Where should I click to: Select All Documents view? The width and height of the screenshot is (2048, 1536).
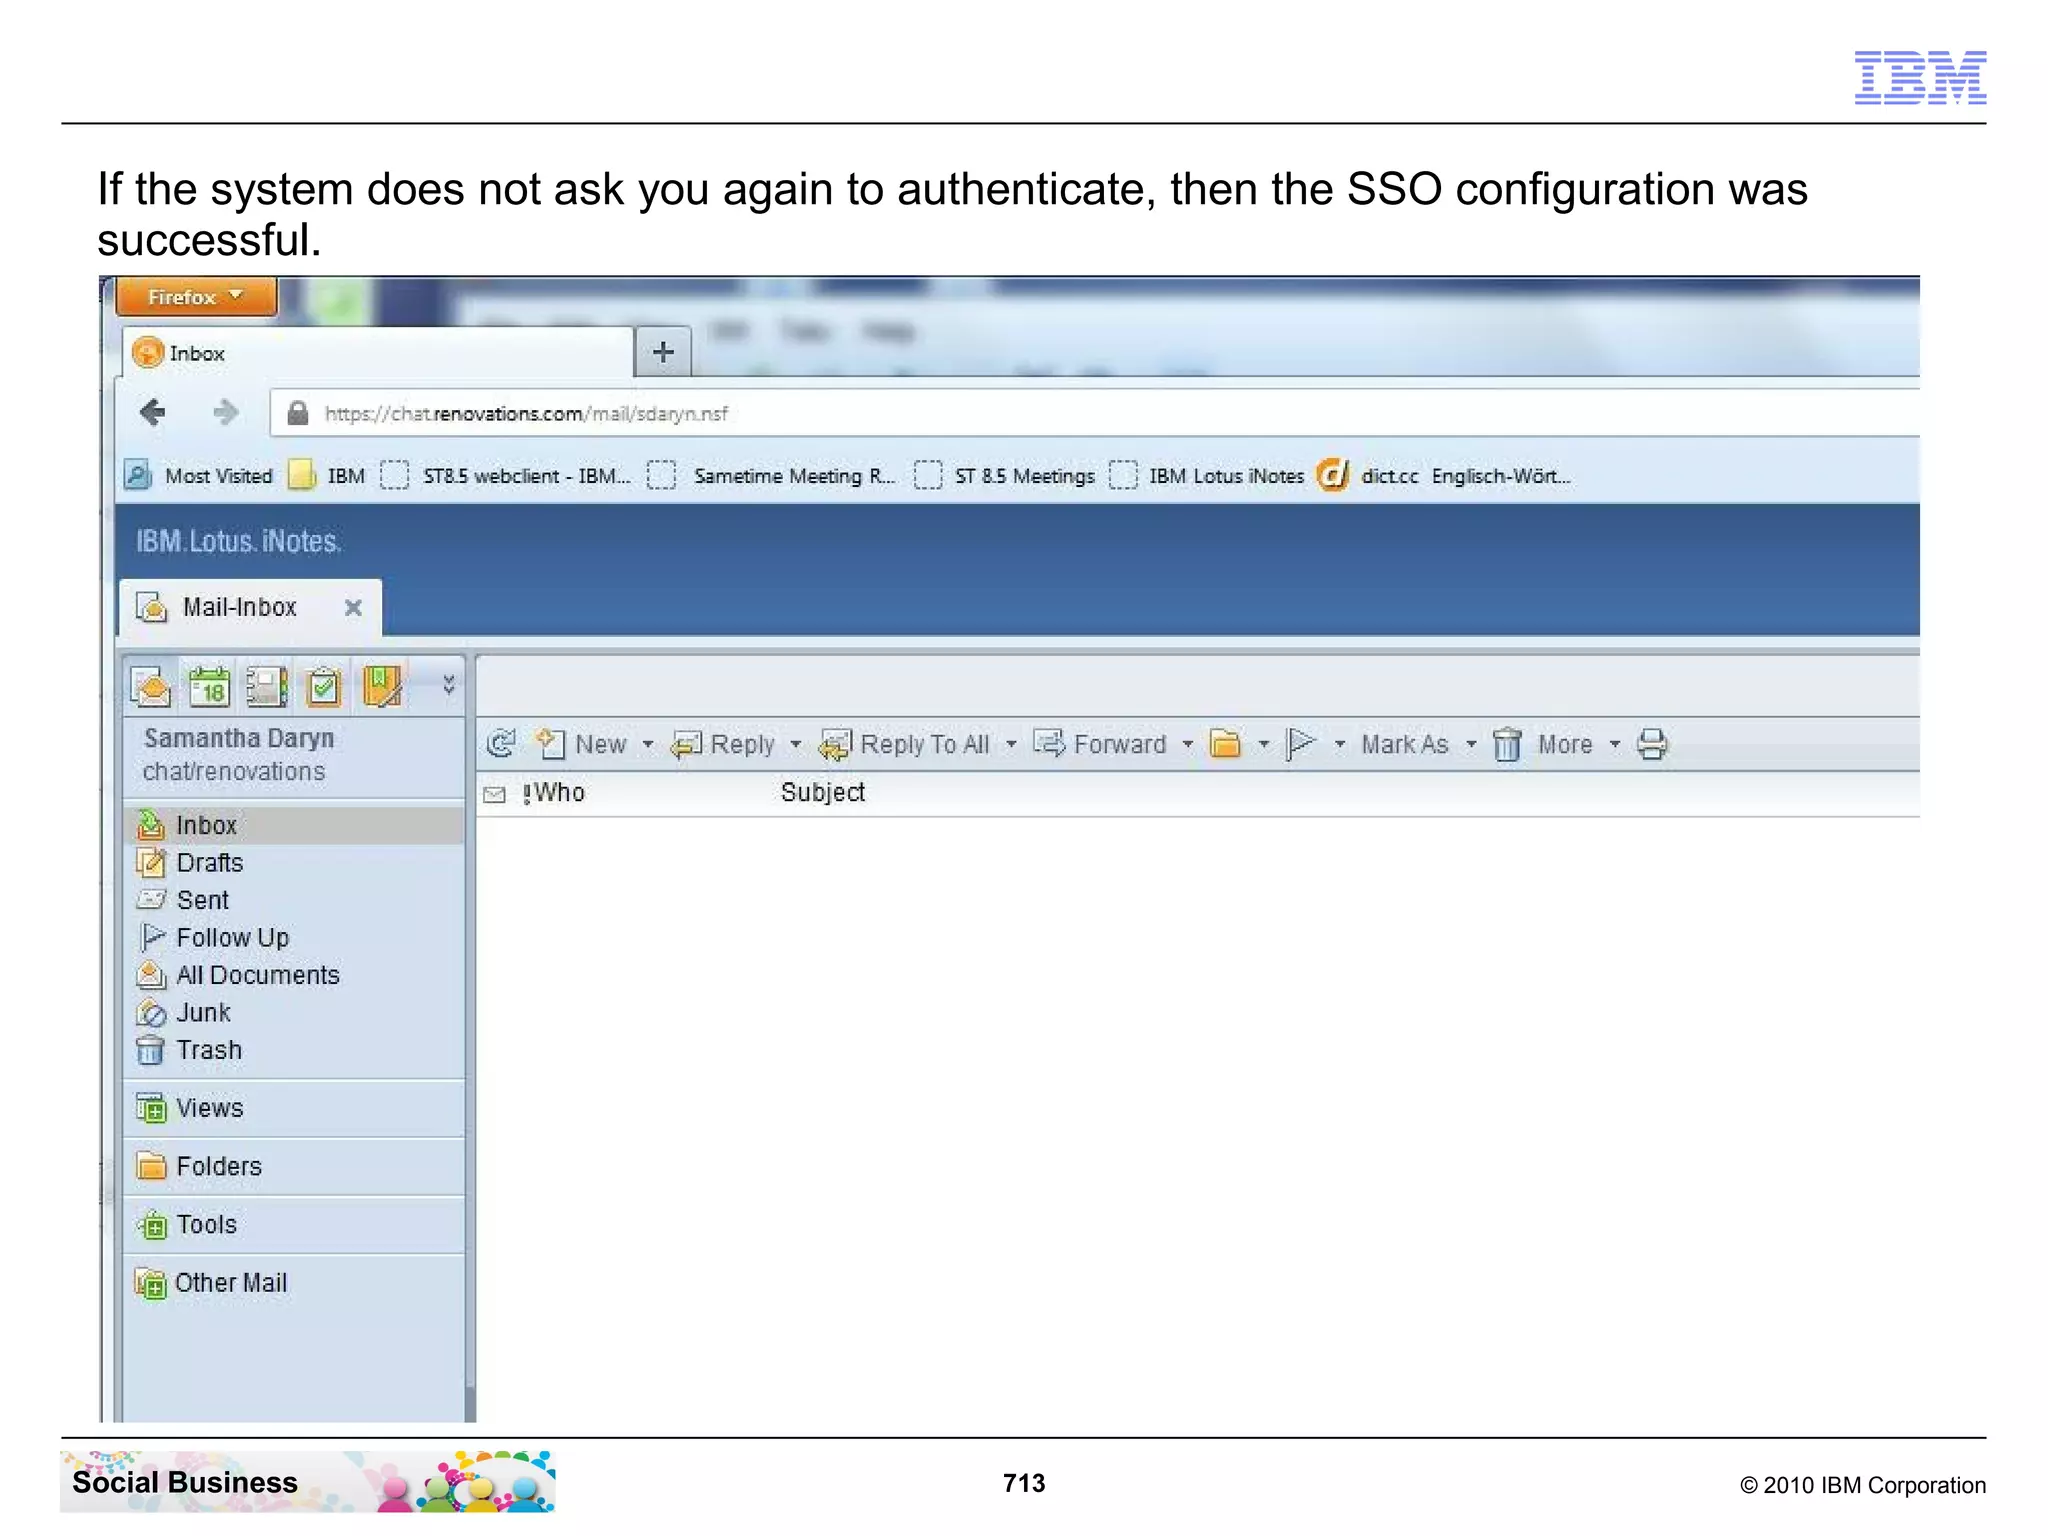(x=294, y=975)
